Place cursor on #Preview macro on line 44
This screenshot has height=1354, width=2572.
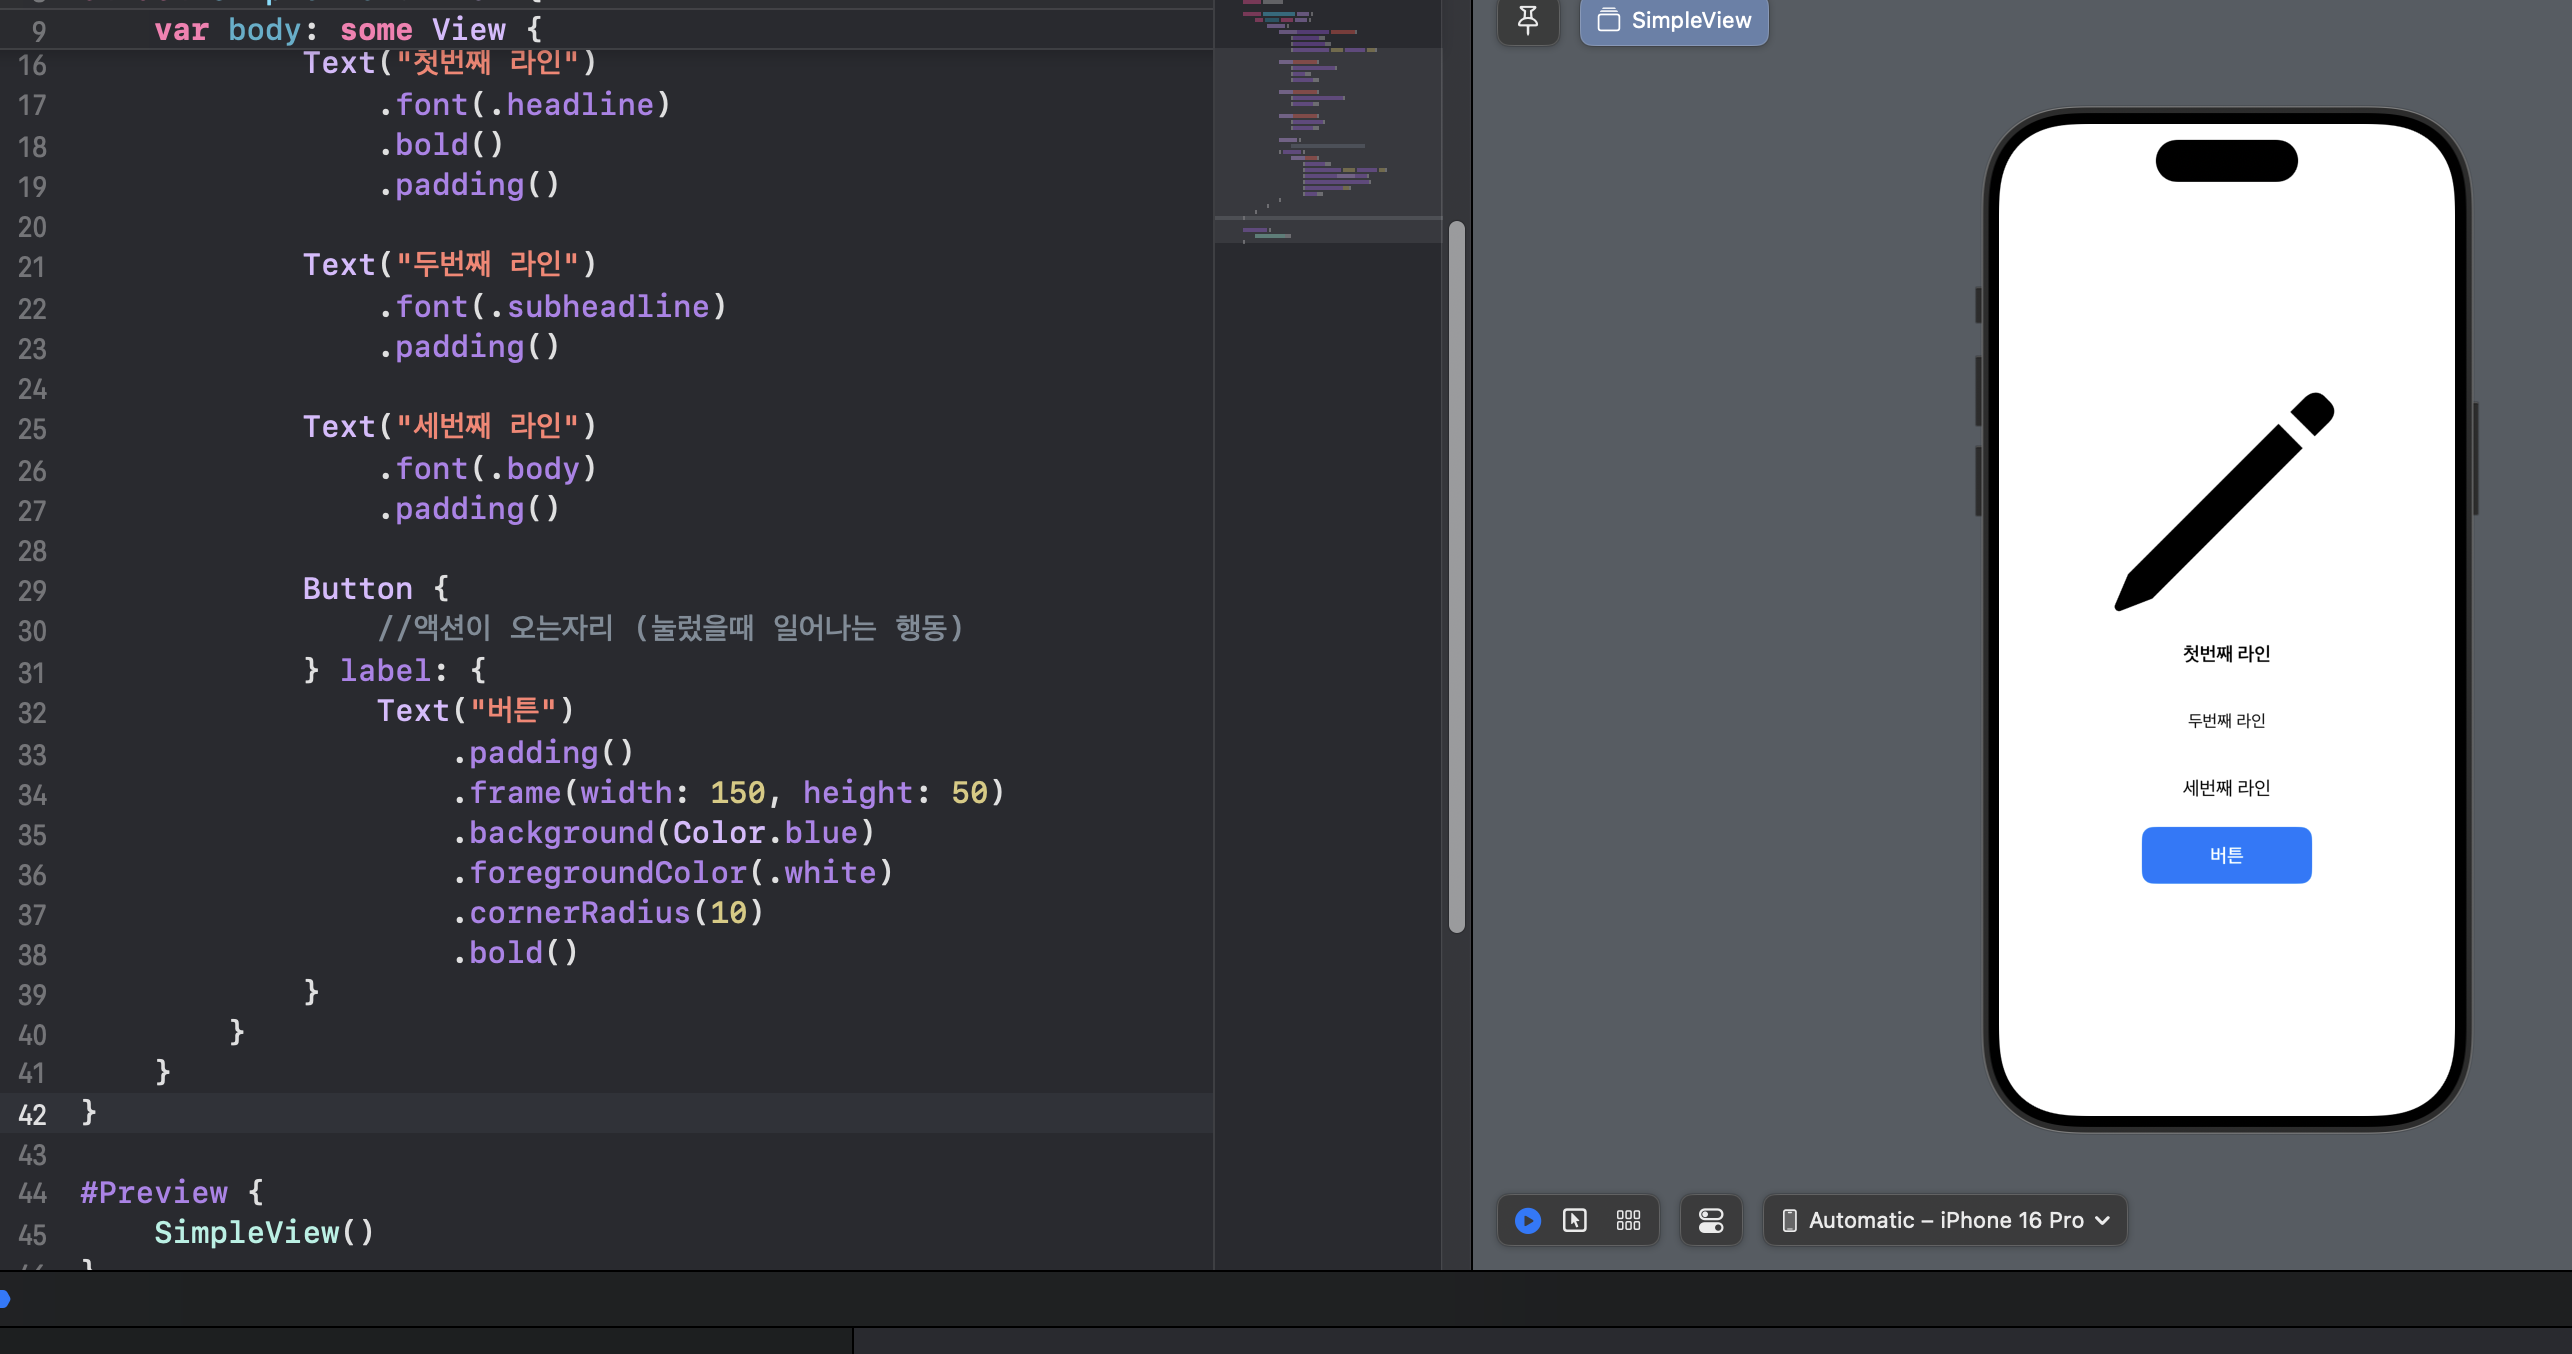[x=154, y=1192]
